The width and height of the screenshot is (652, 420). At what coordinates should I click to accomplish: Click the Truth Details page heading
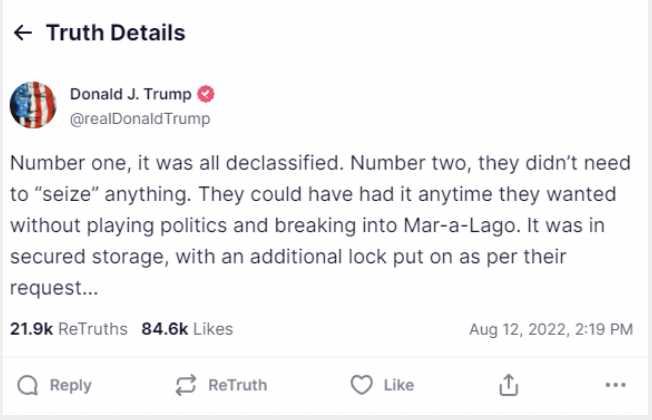click(x=115, y=33)
